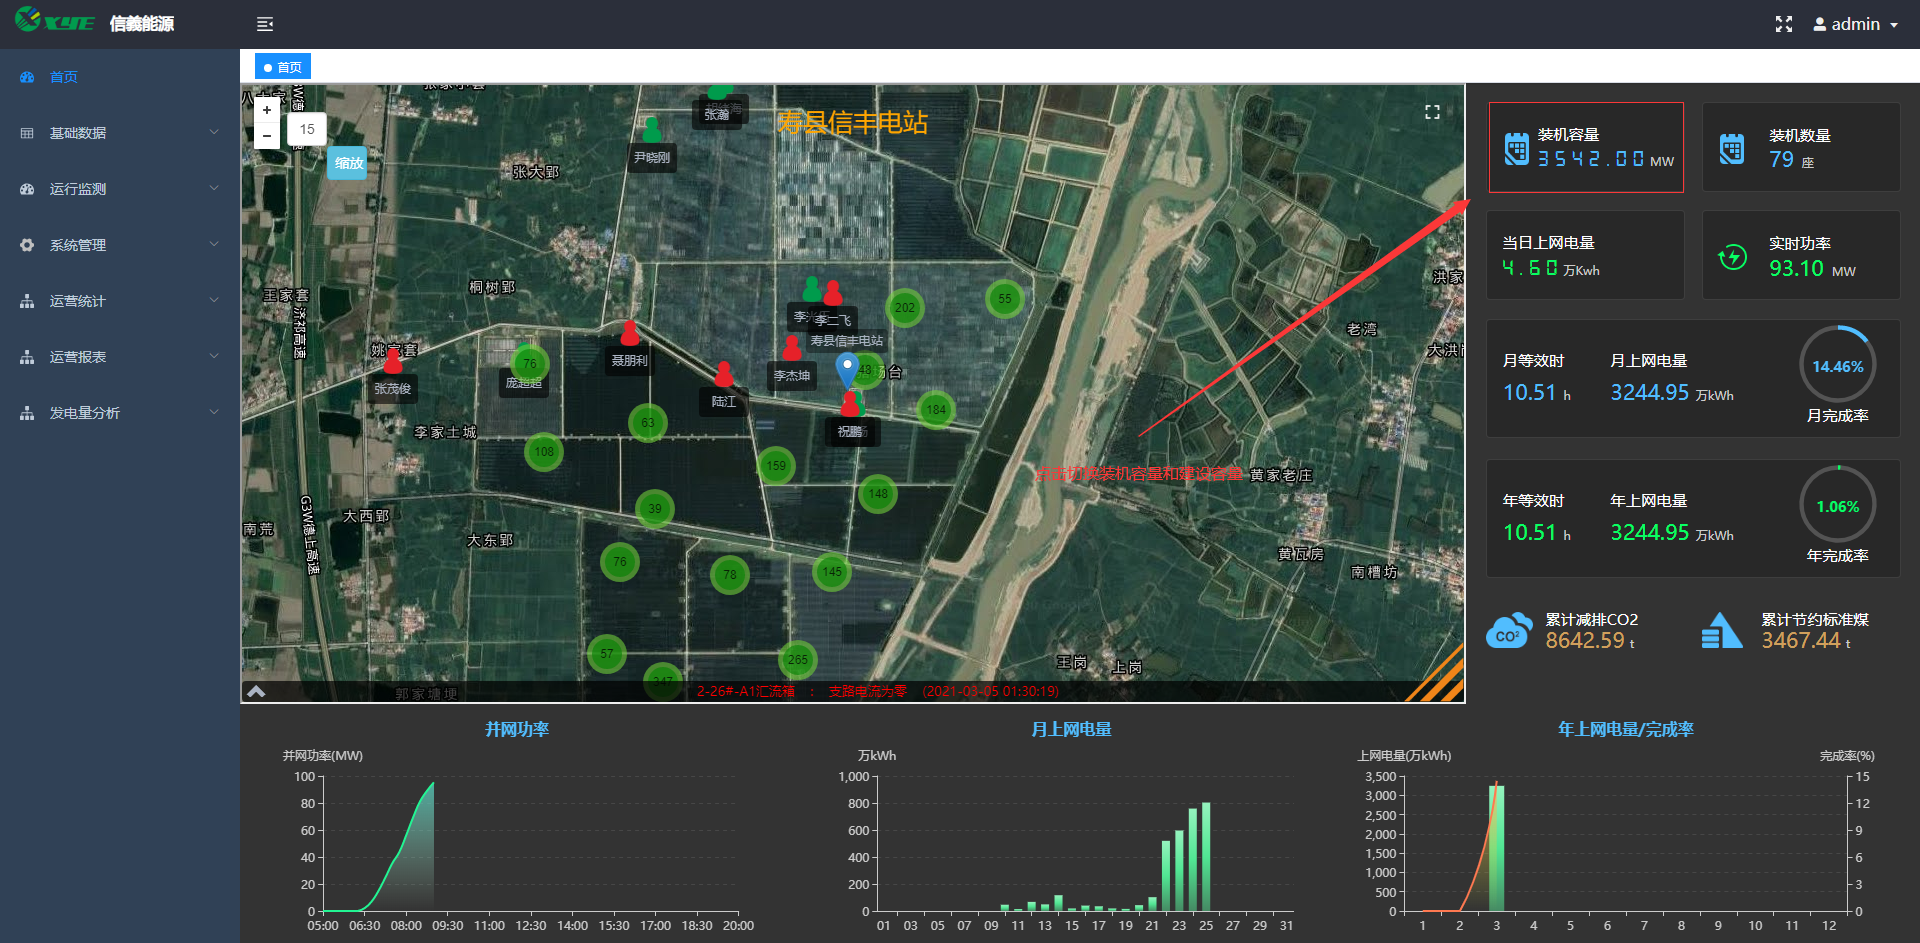The width and height of the screenshot is (1920, 943).
Task: Click the 月上网电量 3244.95 value
Action: pos(1649,393)
